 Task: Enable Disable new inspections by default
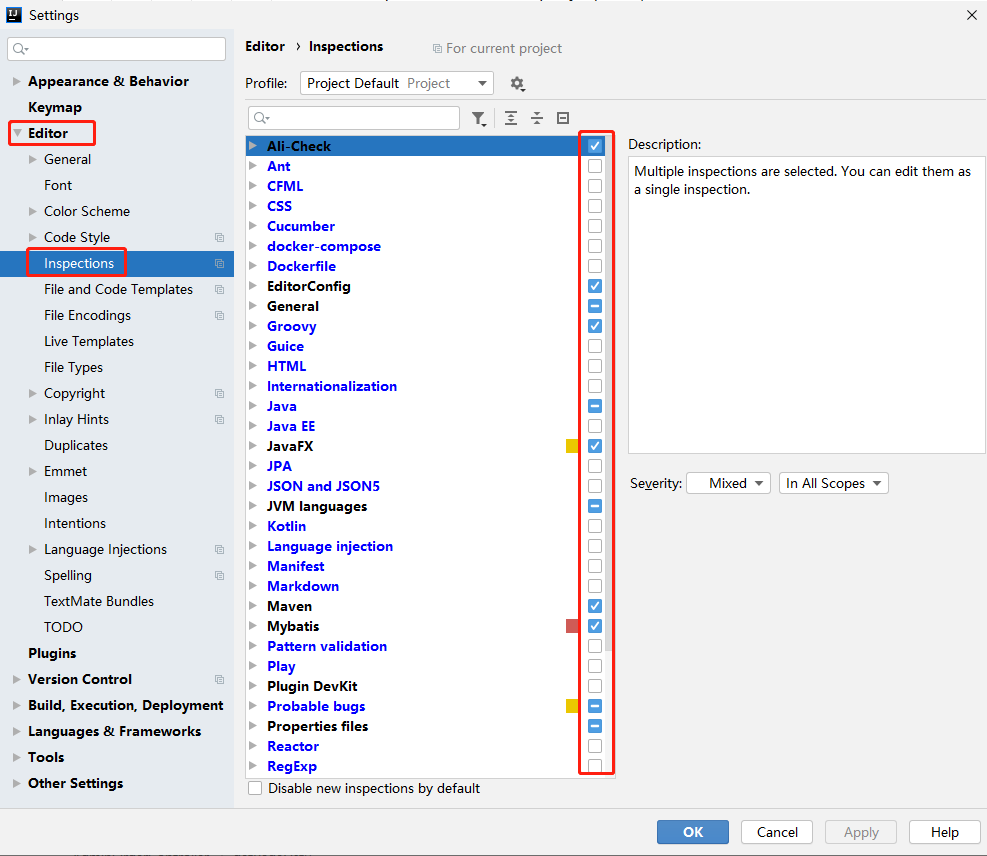[255, 788]
